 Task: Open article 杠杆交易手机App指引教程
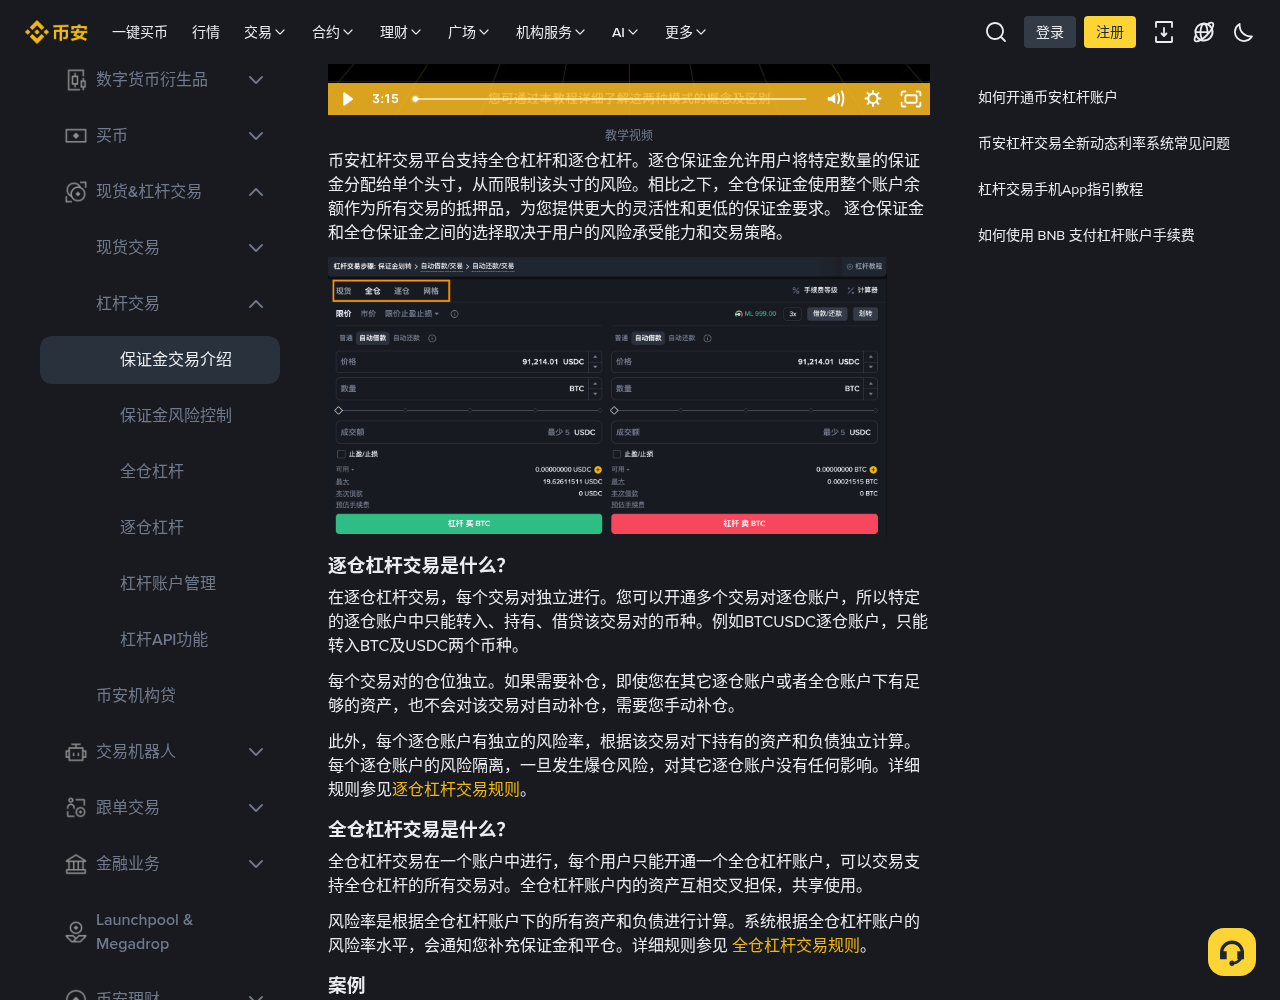pos(1060,189)
